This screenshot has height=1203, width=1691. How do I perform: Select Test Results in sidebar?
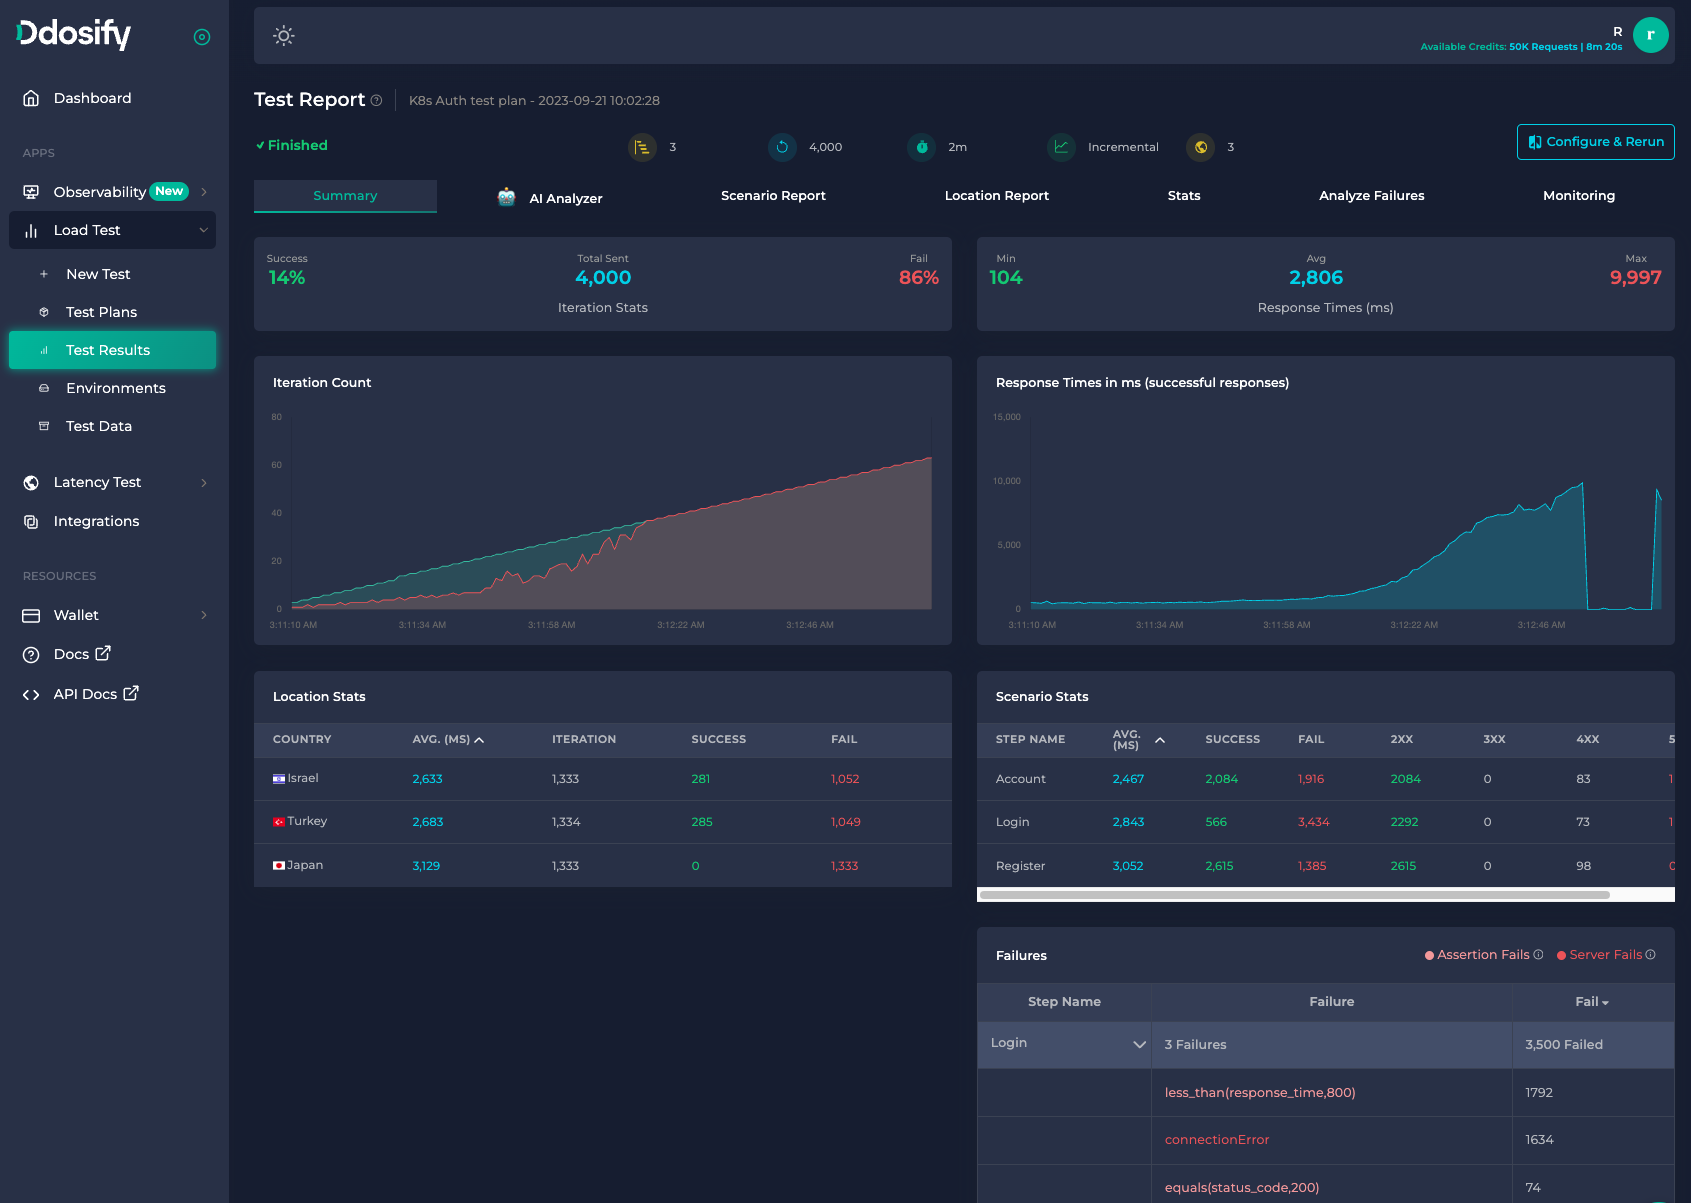point(112,350)
